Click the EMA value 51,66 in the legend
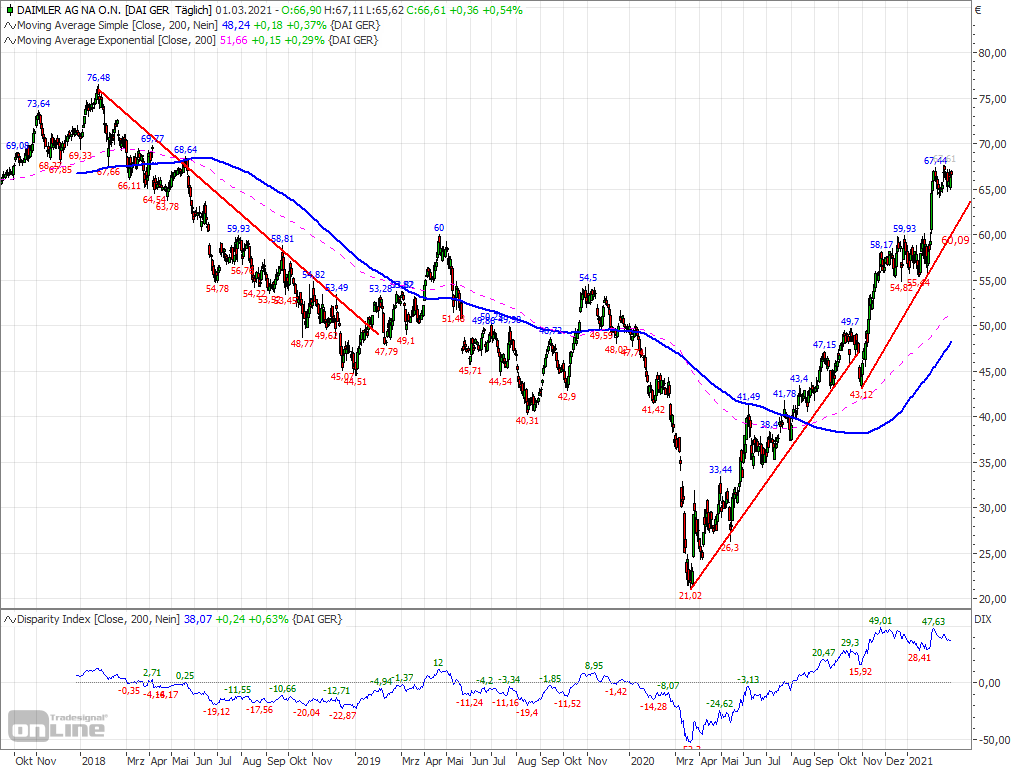The width and height of the screenshot is (1024, 768). pos(233,40)
